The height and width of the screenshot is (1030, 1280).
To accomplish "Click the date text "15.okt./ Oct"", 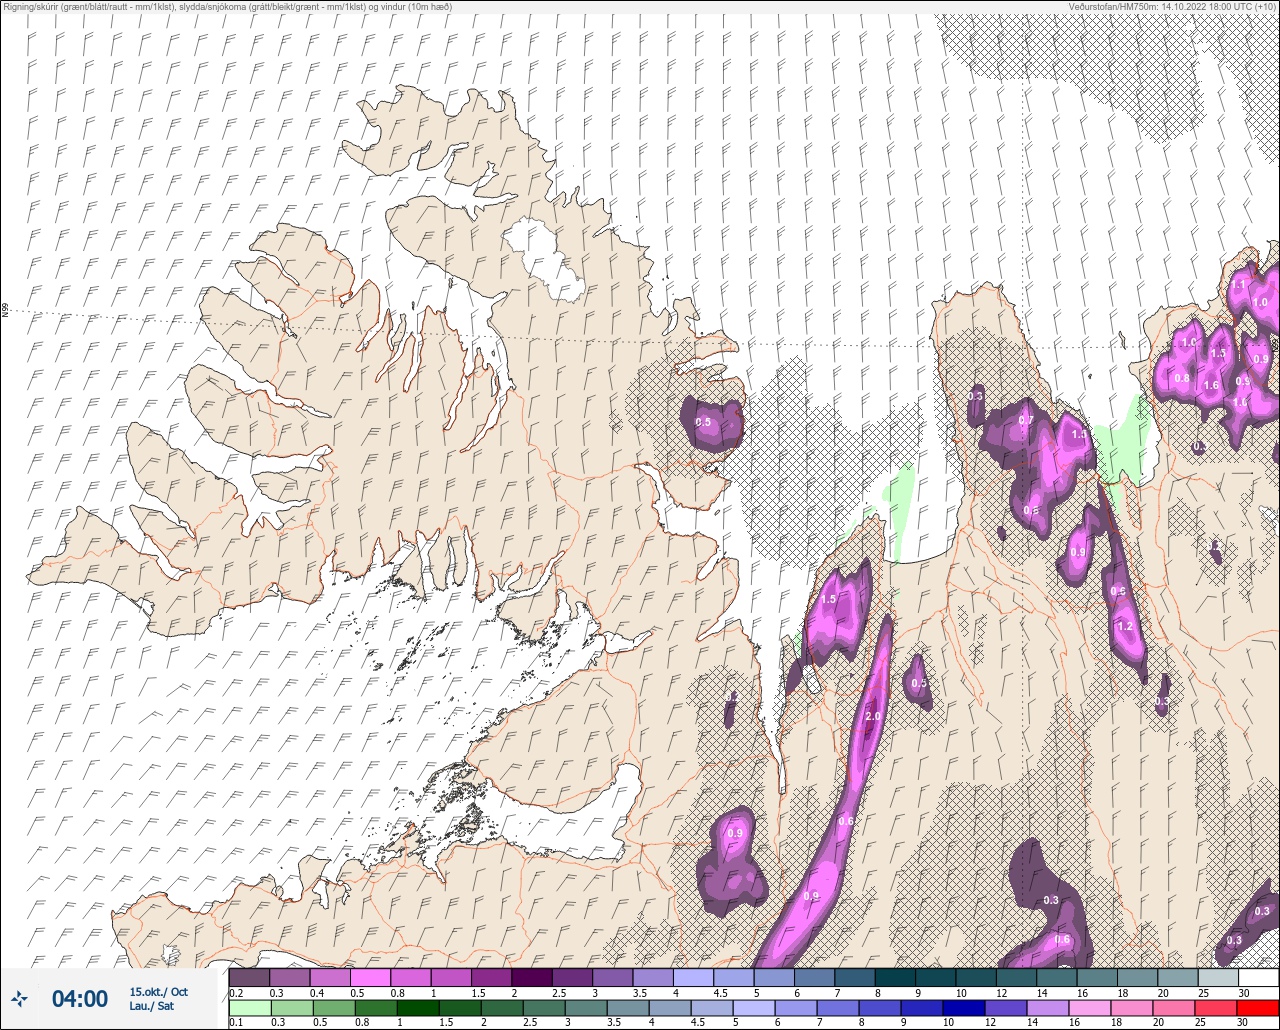I will coord(158,992).
